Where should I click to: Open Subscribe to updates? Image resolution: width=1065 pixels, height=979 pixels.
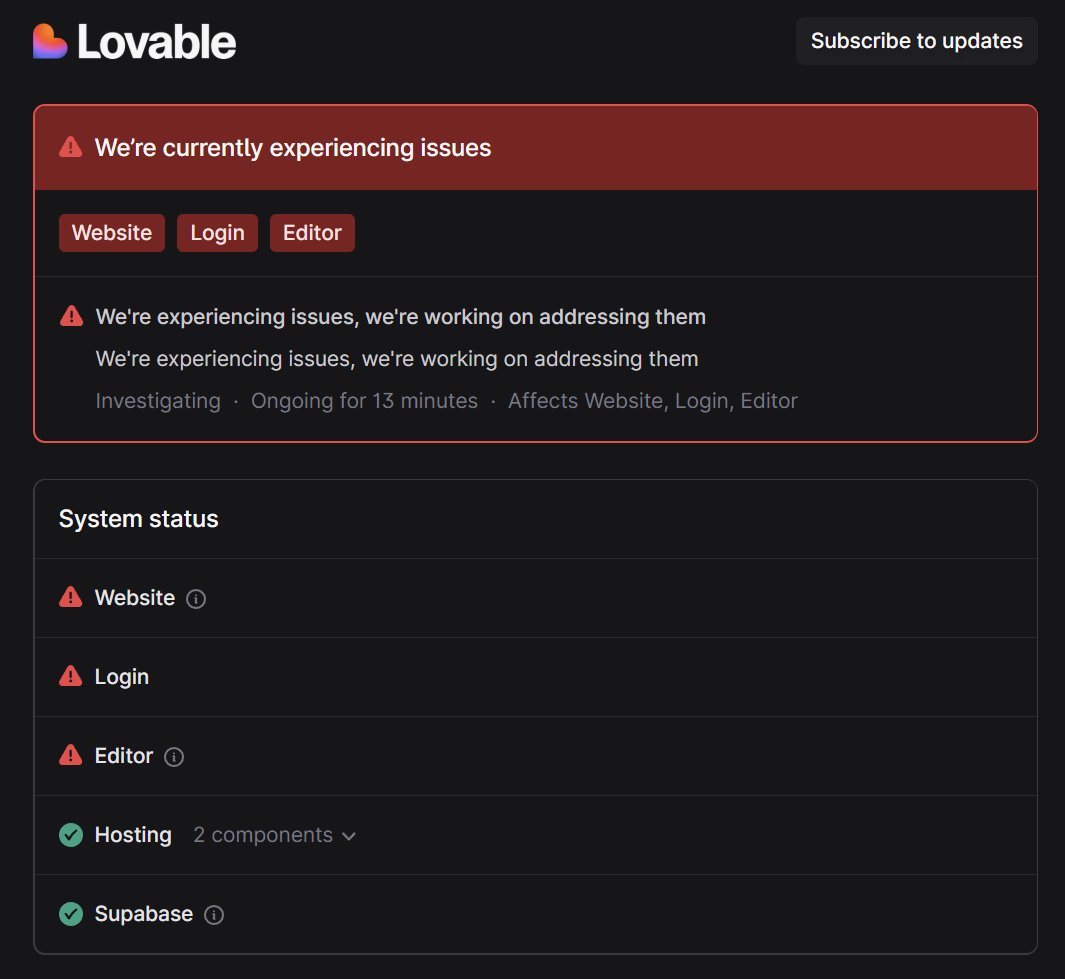[916, 41]
